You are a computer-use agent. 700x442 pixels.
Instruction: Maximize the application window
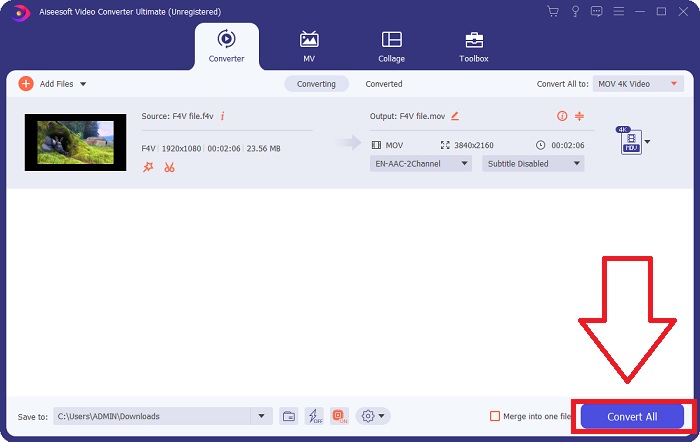(x=661, y=12)
